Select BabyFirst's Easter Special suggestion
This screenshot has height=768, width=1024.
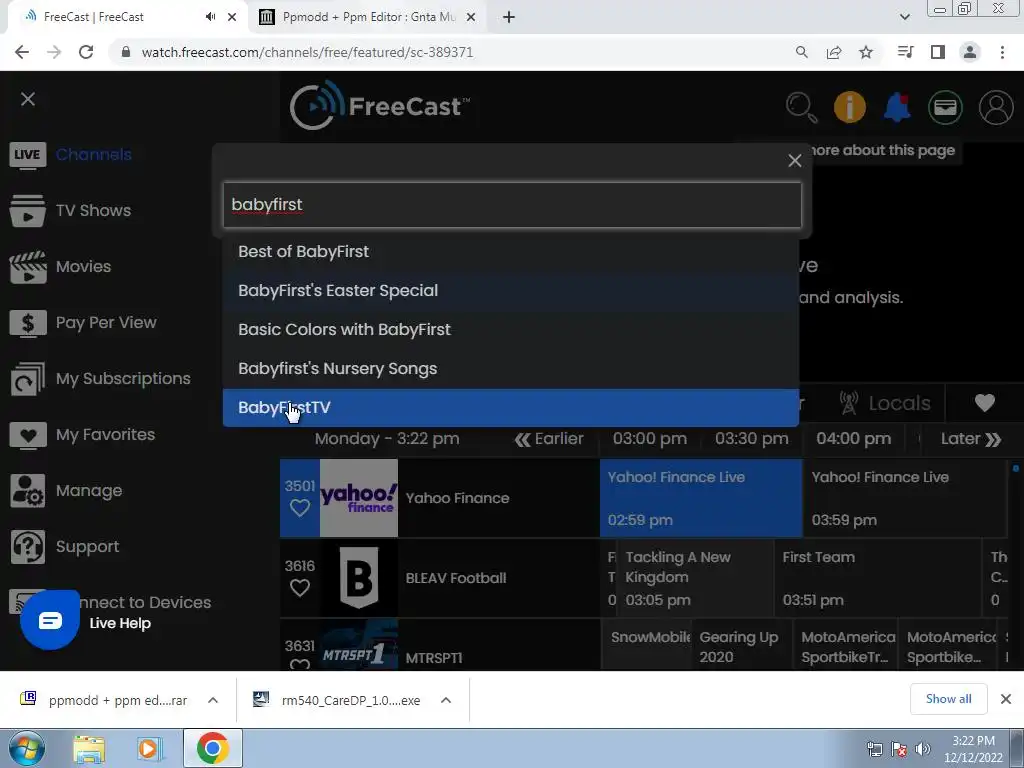click(511, 291)
